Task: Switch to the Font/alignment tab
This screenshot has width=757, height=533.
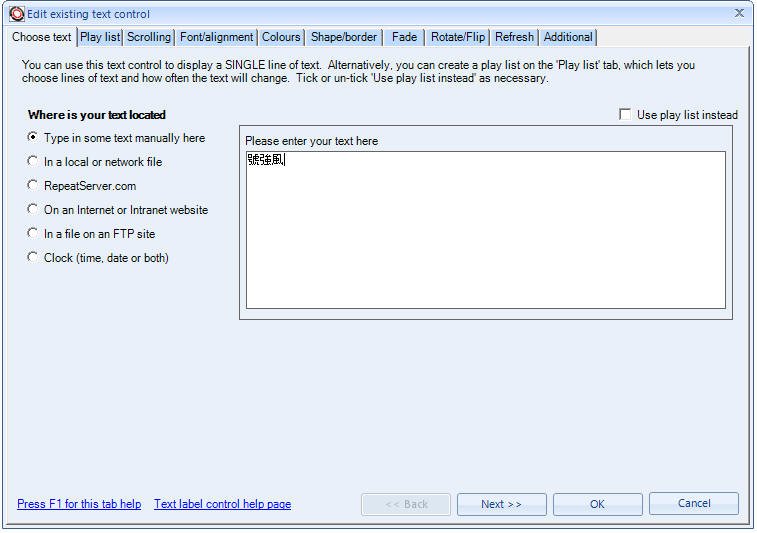Action: coord(216,37)
